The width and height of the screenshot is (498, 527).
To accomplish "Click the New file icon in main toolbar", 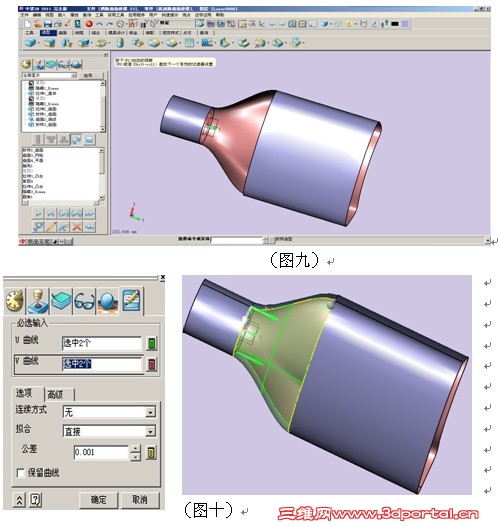I will (27, 24).
